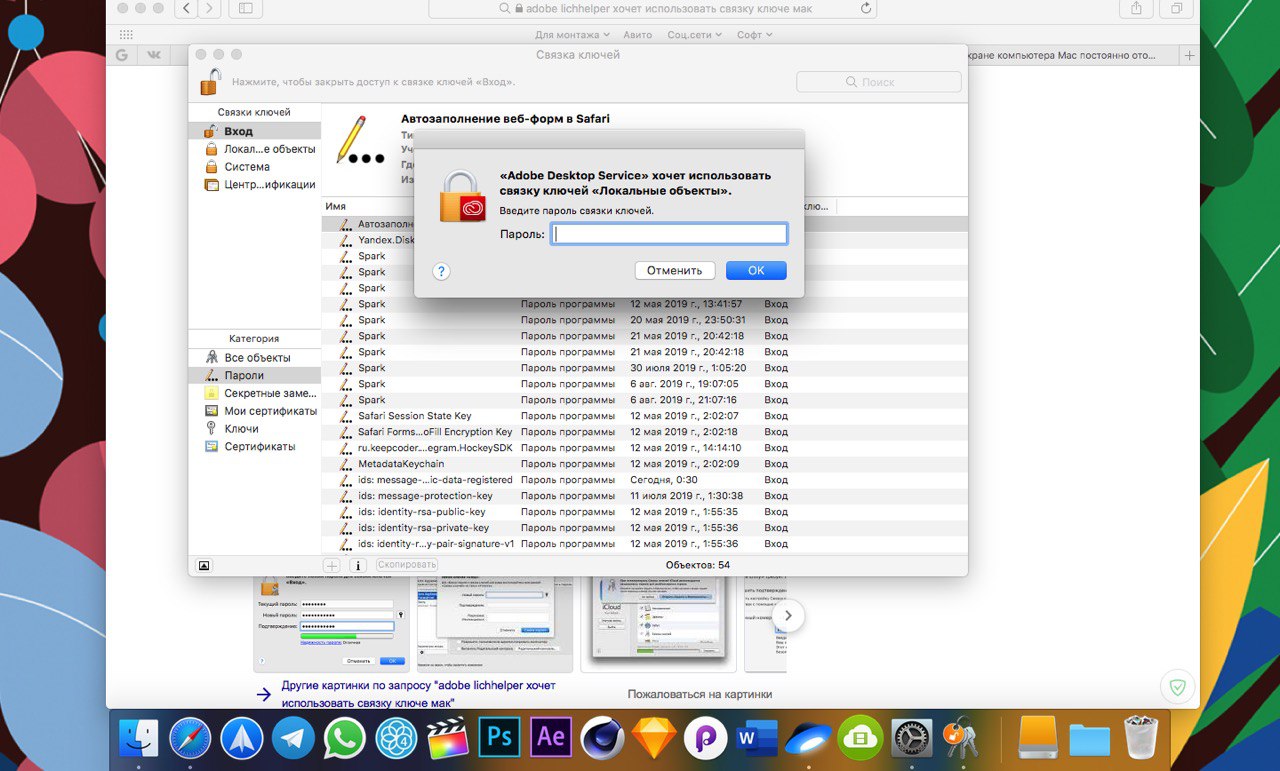Launch Final Cut Pro from the Dock
This screenshot has width=1280, height=771.
448,739
